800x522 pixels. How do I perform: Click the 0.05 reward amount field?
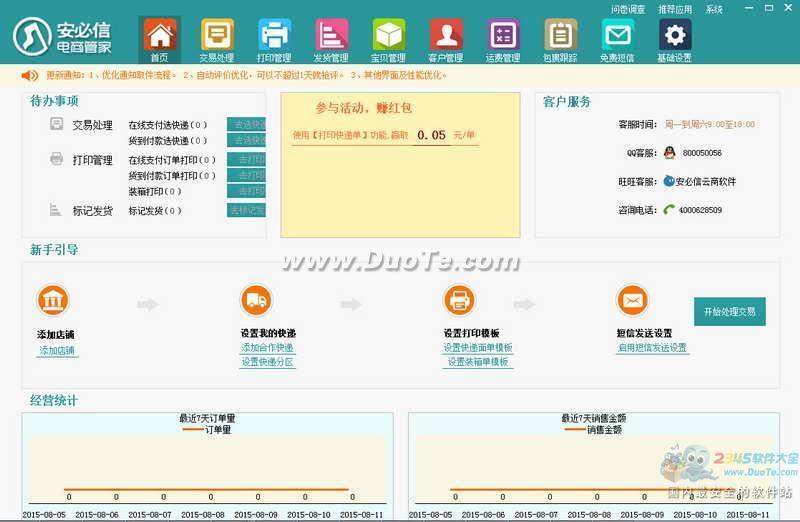click(432, 135)
